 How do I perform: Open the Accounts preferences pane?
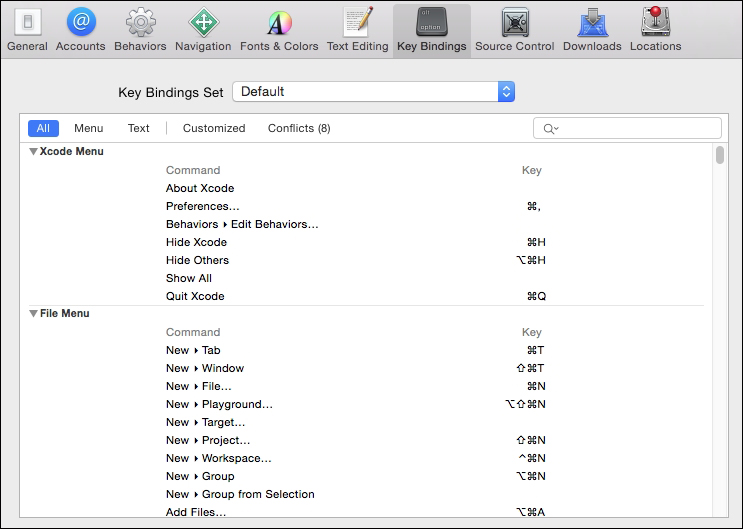[x=81, y=29]
